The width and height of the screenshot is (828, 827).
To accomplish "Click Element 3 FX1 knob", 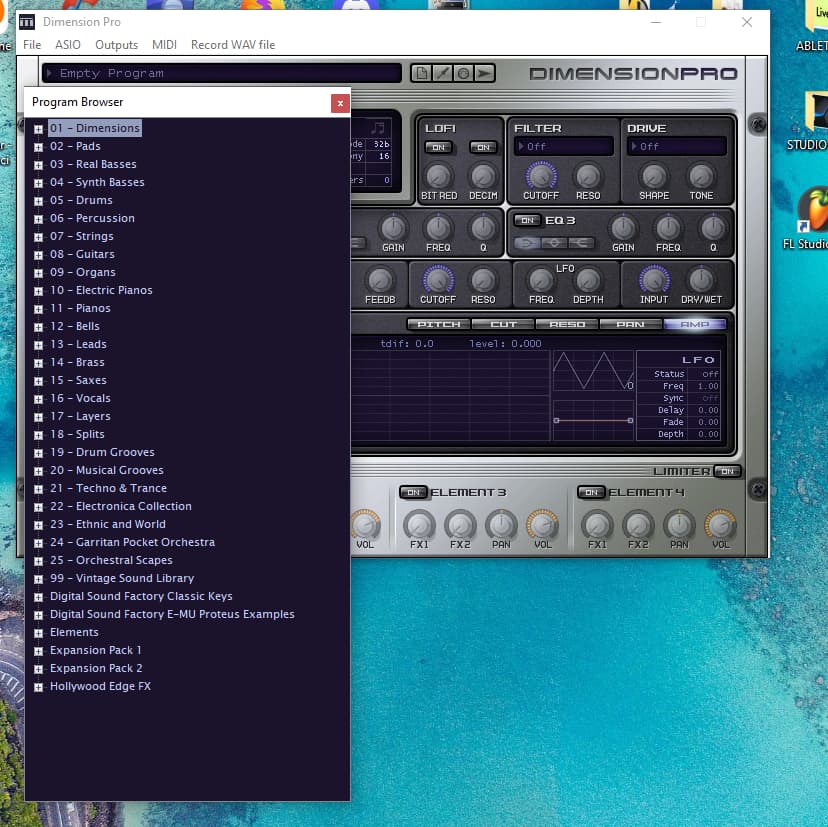I will click(419, 525).
